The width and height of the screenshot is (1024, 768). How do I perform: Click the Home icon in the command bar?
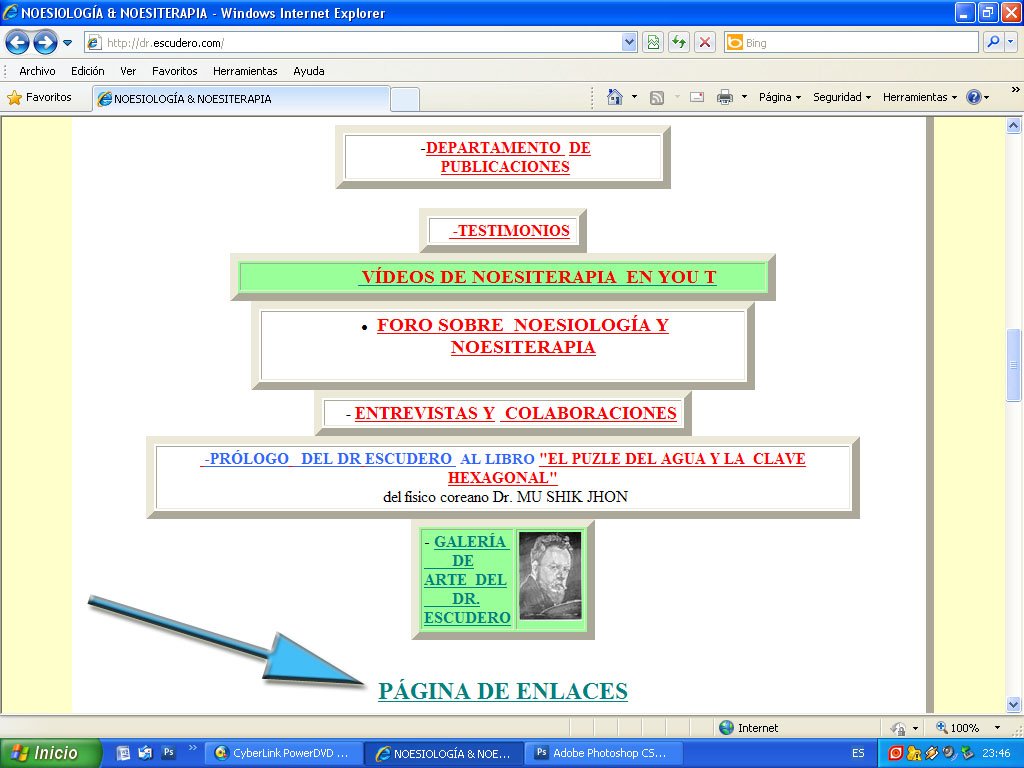point(614,97)
